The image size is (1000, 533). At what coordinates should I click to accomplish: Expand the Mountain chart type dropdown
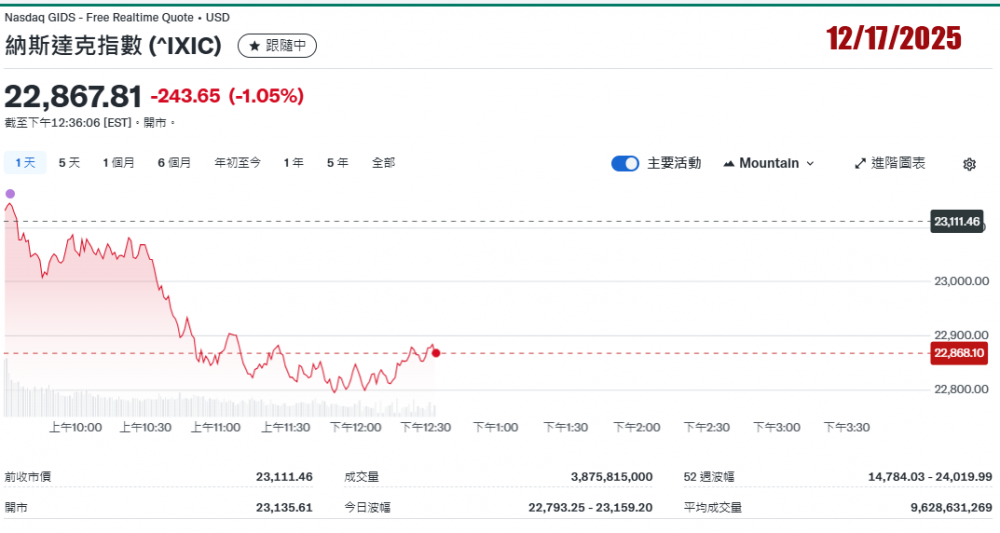tap(810, 163)
